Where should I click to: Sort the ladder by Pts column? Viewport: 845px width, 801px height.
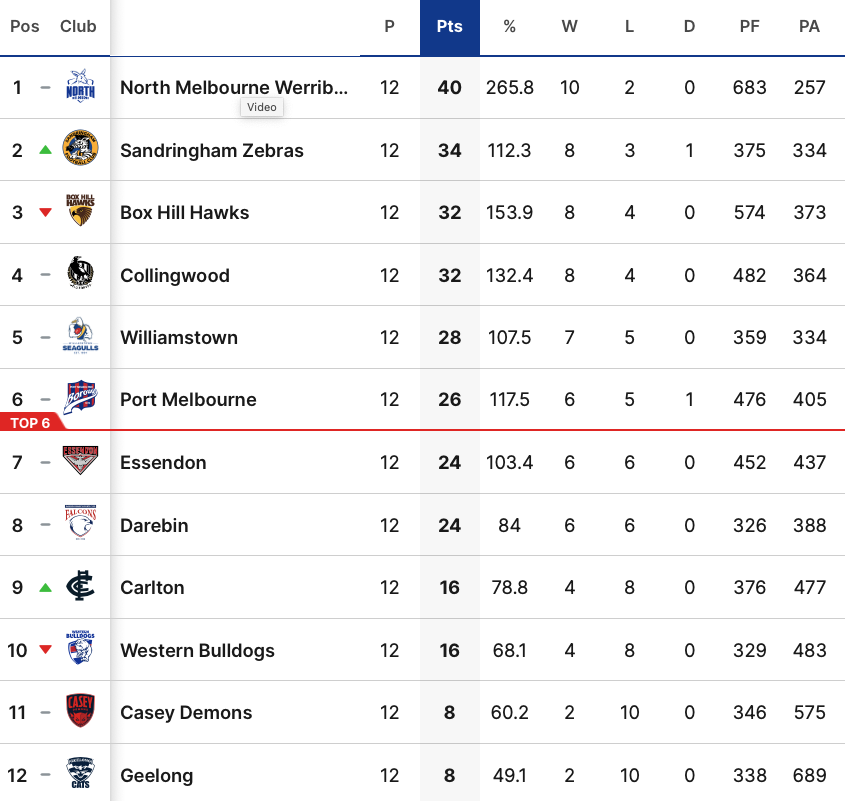[x=450, y=27]
